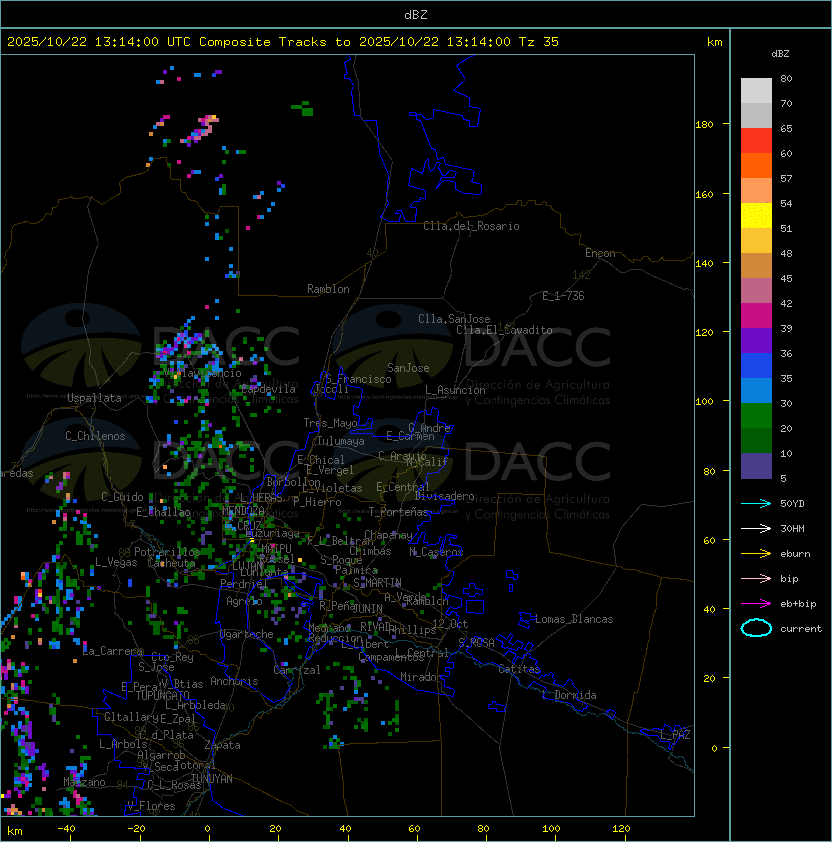
Task: Click the 'Lomas_Blancas' map label
Action: coord(574,619)
